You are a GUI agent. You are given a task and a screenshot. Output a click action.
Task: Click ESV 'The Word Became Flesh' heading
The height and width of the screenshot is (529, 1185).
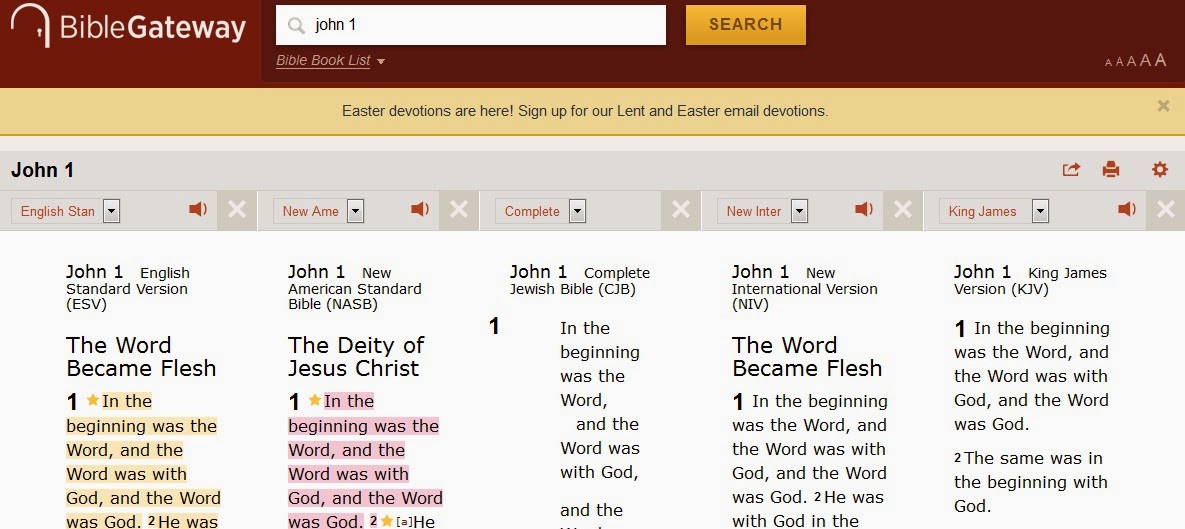point(141,357)
